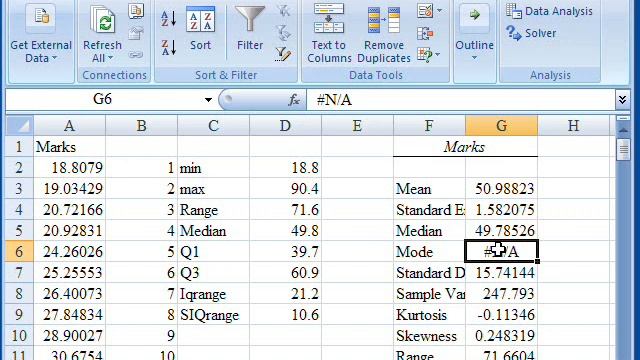Click the connection Properties icon
The height and width of the screenshot is (360, 640).
coord(136,33)
